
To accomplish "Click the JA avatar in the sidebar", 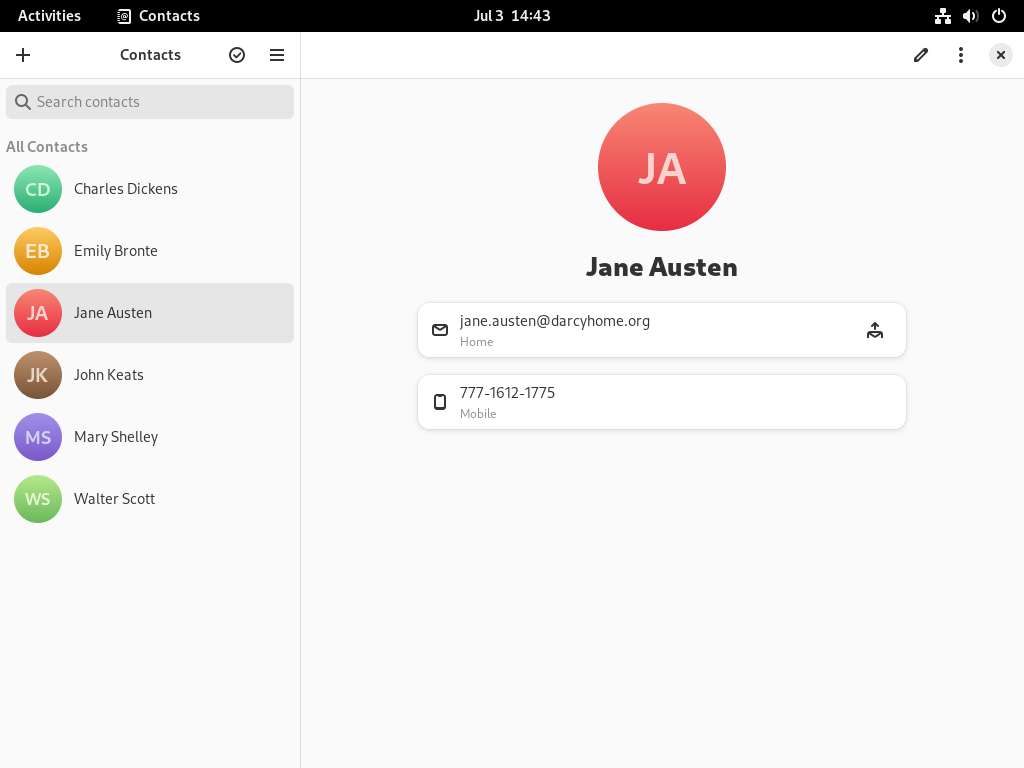I will click(38, 313).
